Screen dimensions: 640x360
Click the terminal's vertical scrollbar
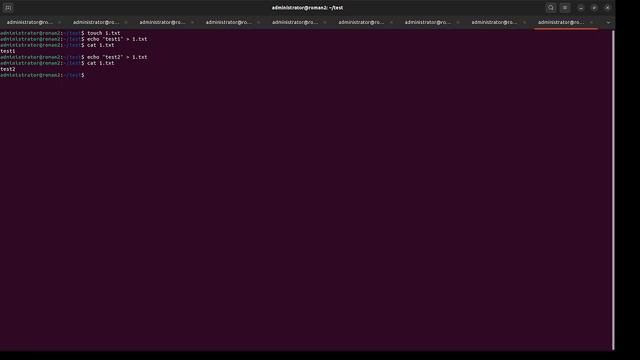pos(613,190)
